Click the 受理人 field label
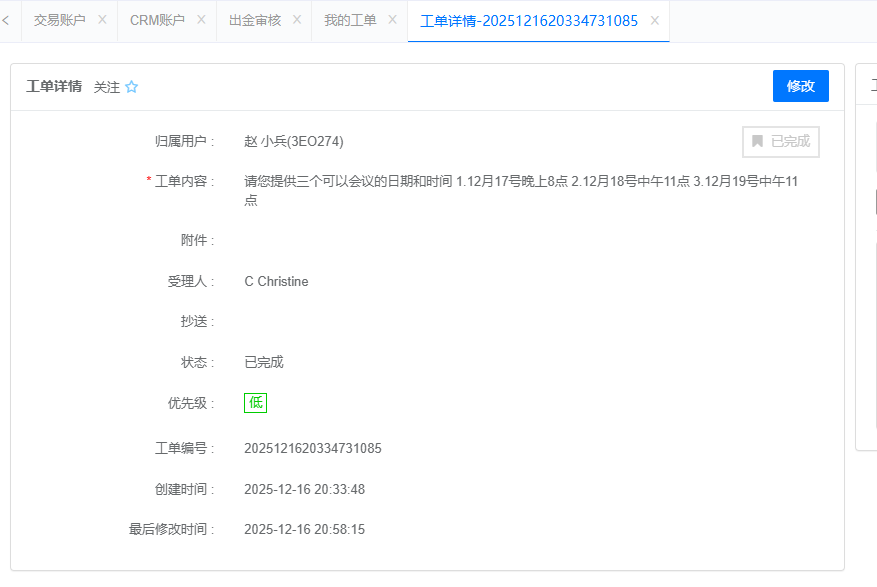The width and height of the screenshot is (877, 587). (191, 281)
